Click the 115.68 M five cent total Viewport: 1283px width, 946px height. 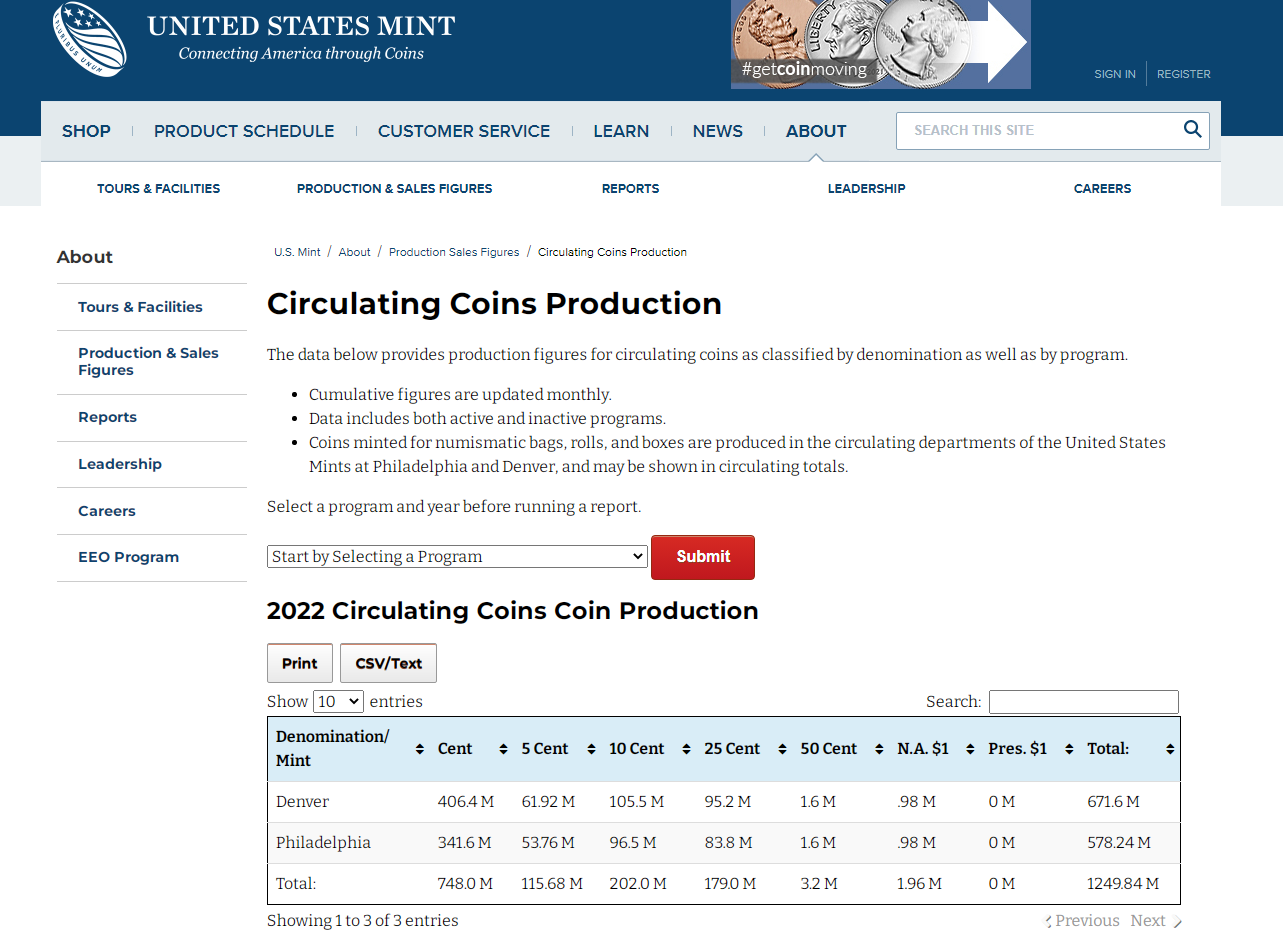[x=552, y=884]
